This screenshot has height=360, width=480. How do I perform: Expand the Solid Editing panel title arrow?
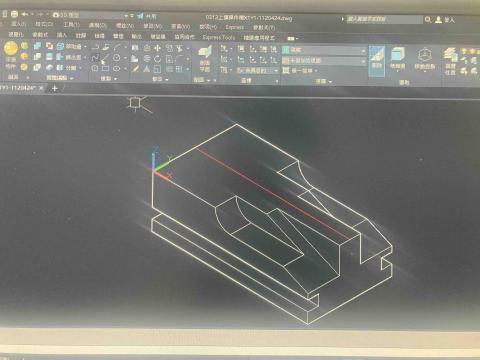coord(72,78)
